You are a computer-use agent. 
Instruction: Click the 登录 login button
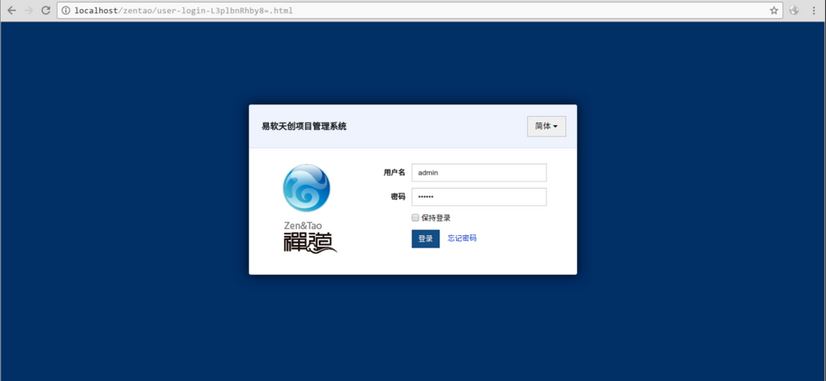click(x=426, y=239)
